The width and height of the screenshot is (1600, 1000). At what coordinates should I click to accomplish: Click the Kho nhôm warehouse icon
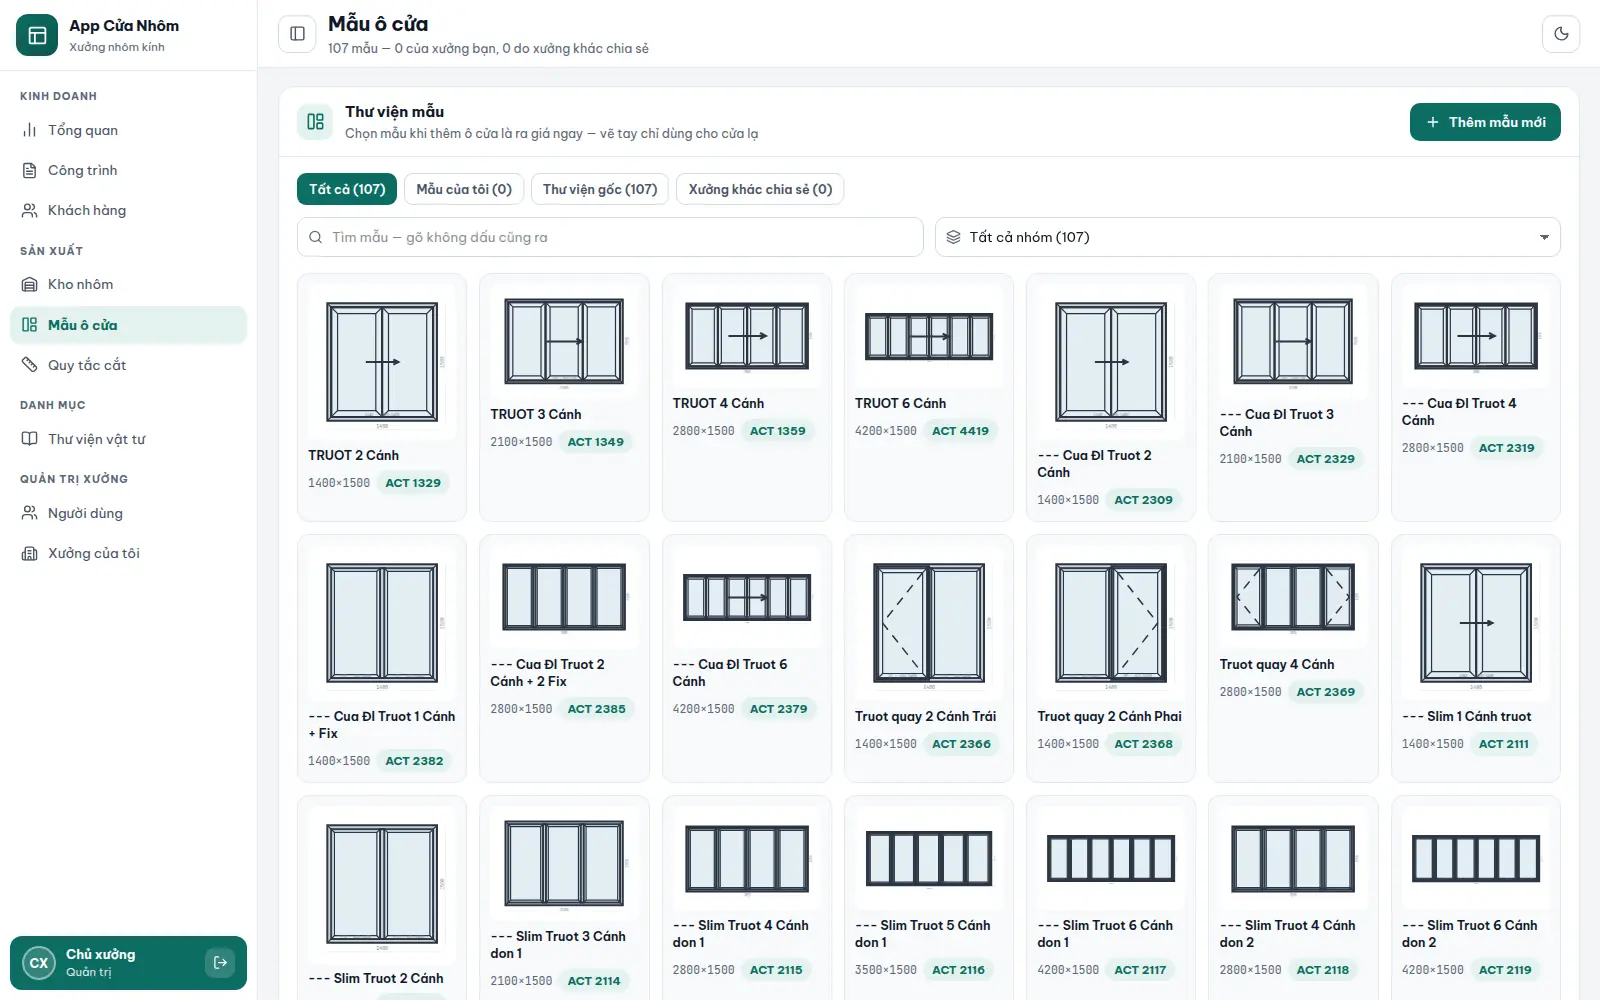point(30,284)
